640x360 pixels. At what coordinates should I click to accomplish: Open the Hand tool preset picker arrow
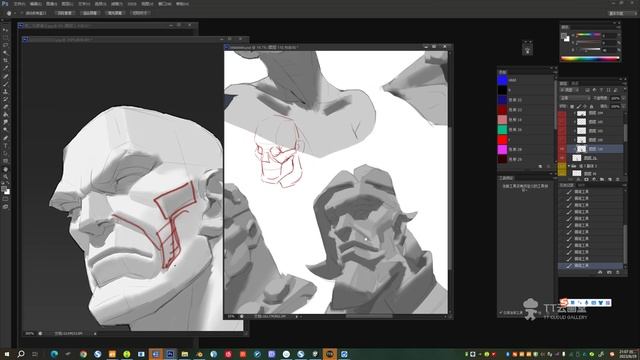[15, 13]
